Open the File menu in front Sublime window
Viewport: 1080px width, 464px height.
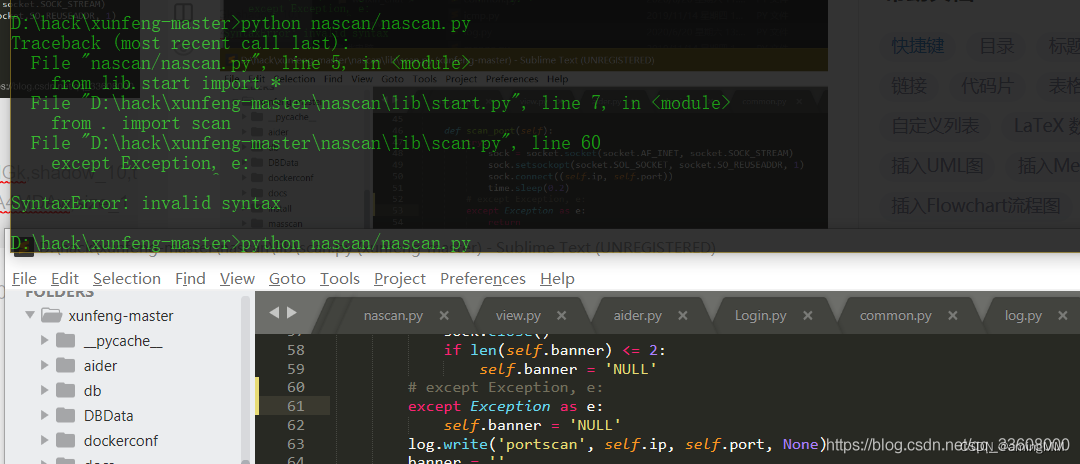tap(24, 279)
